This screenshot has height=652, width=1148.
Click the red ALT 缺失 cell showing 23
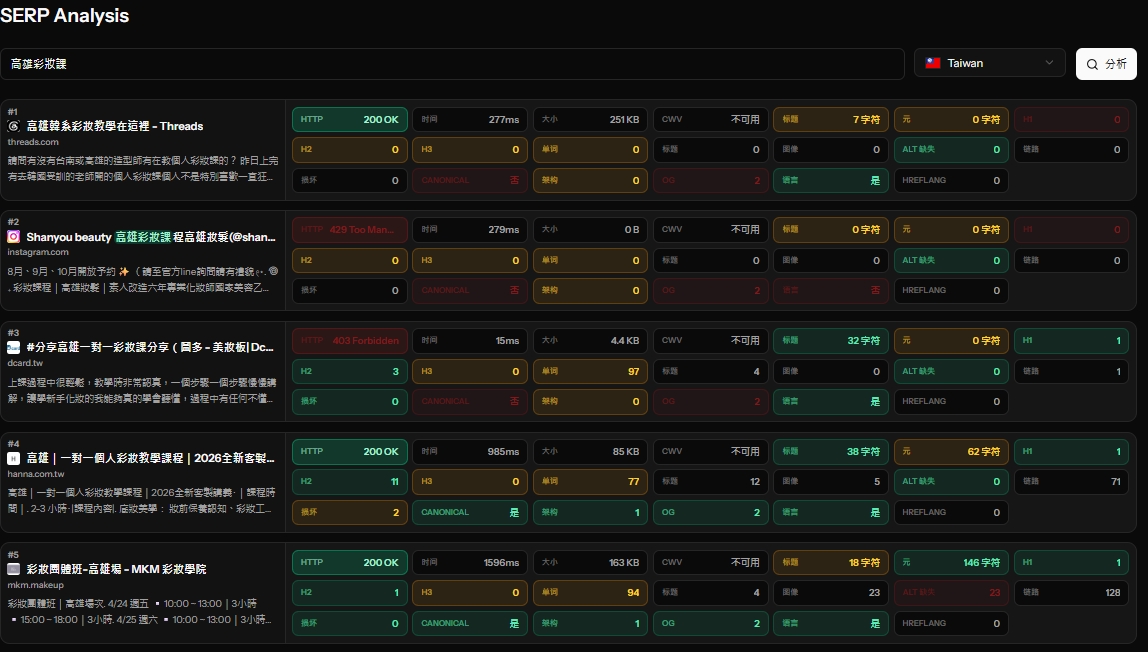(x=951, y=593)
